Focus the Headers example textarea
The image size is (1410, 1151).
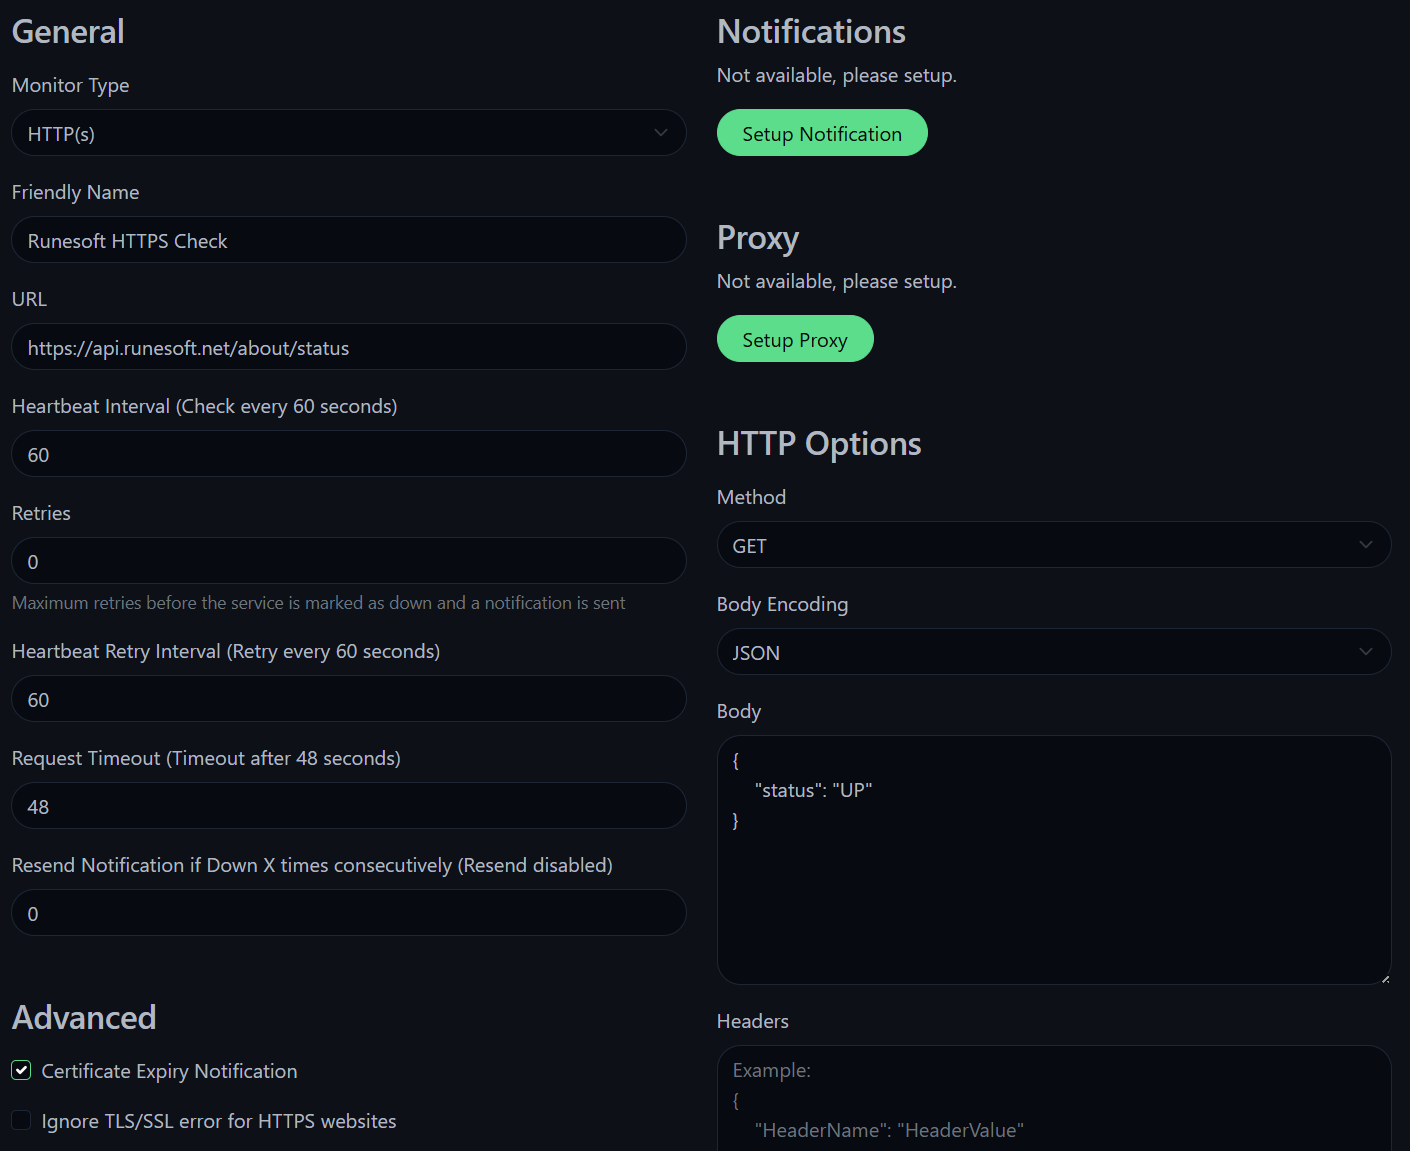click(x=1053, y=1100)
